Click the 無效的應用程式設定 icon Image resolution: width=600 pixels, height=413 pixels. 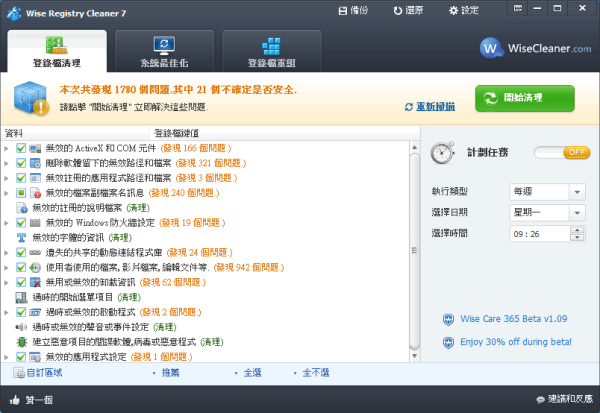point(35,357)
